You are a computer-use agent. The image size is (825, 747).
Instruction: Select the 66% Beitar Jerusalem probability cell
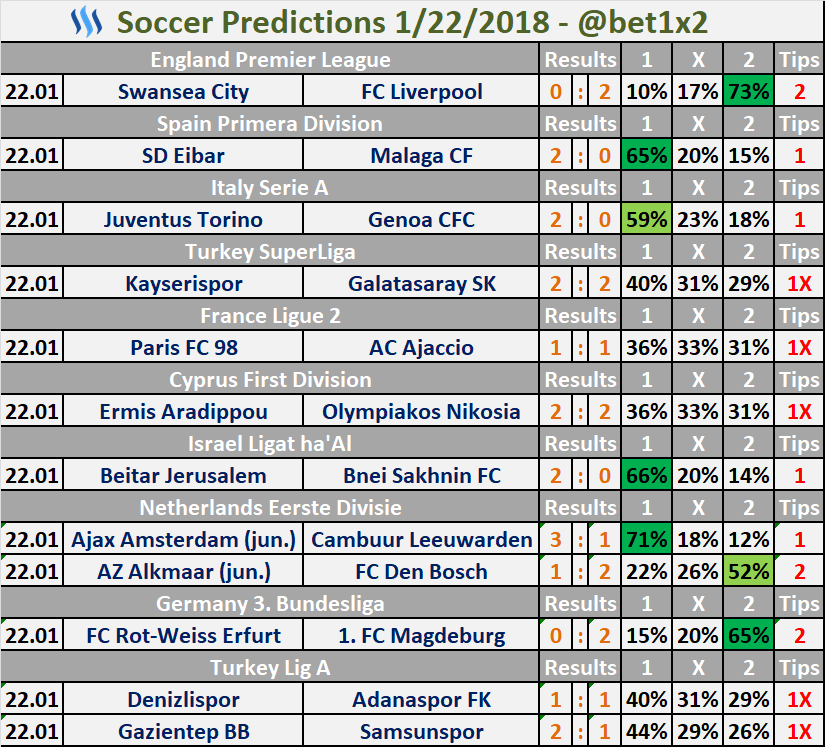(x=646, y=476)
